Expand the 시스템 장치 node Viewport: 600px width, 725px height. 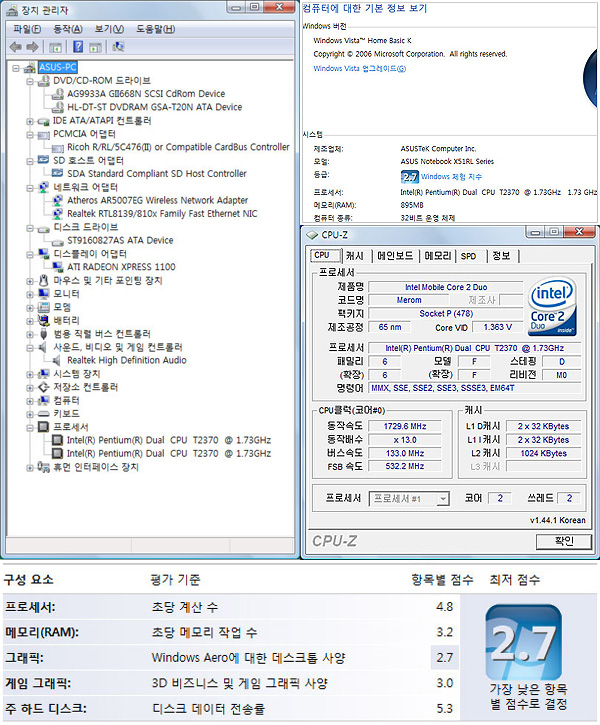tap(30, 375)
